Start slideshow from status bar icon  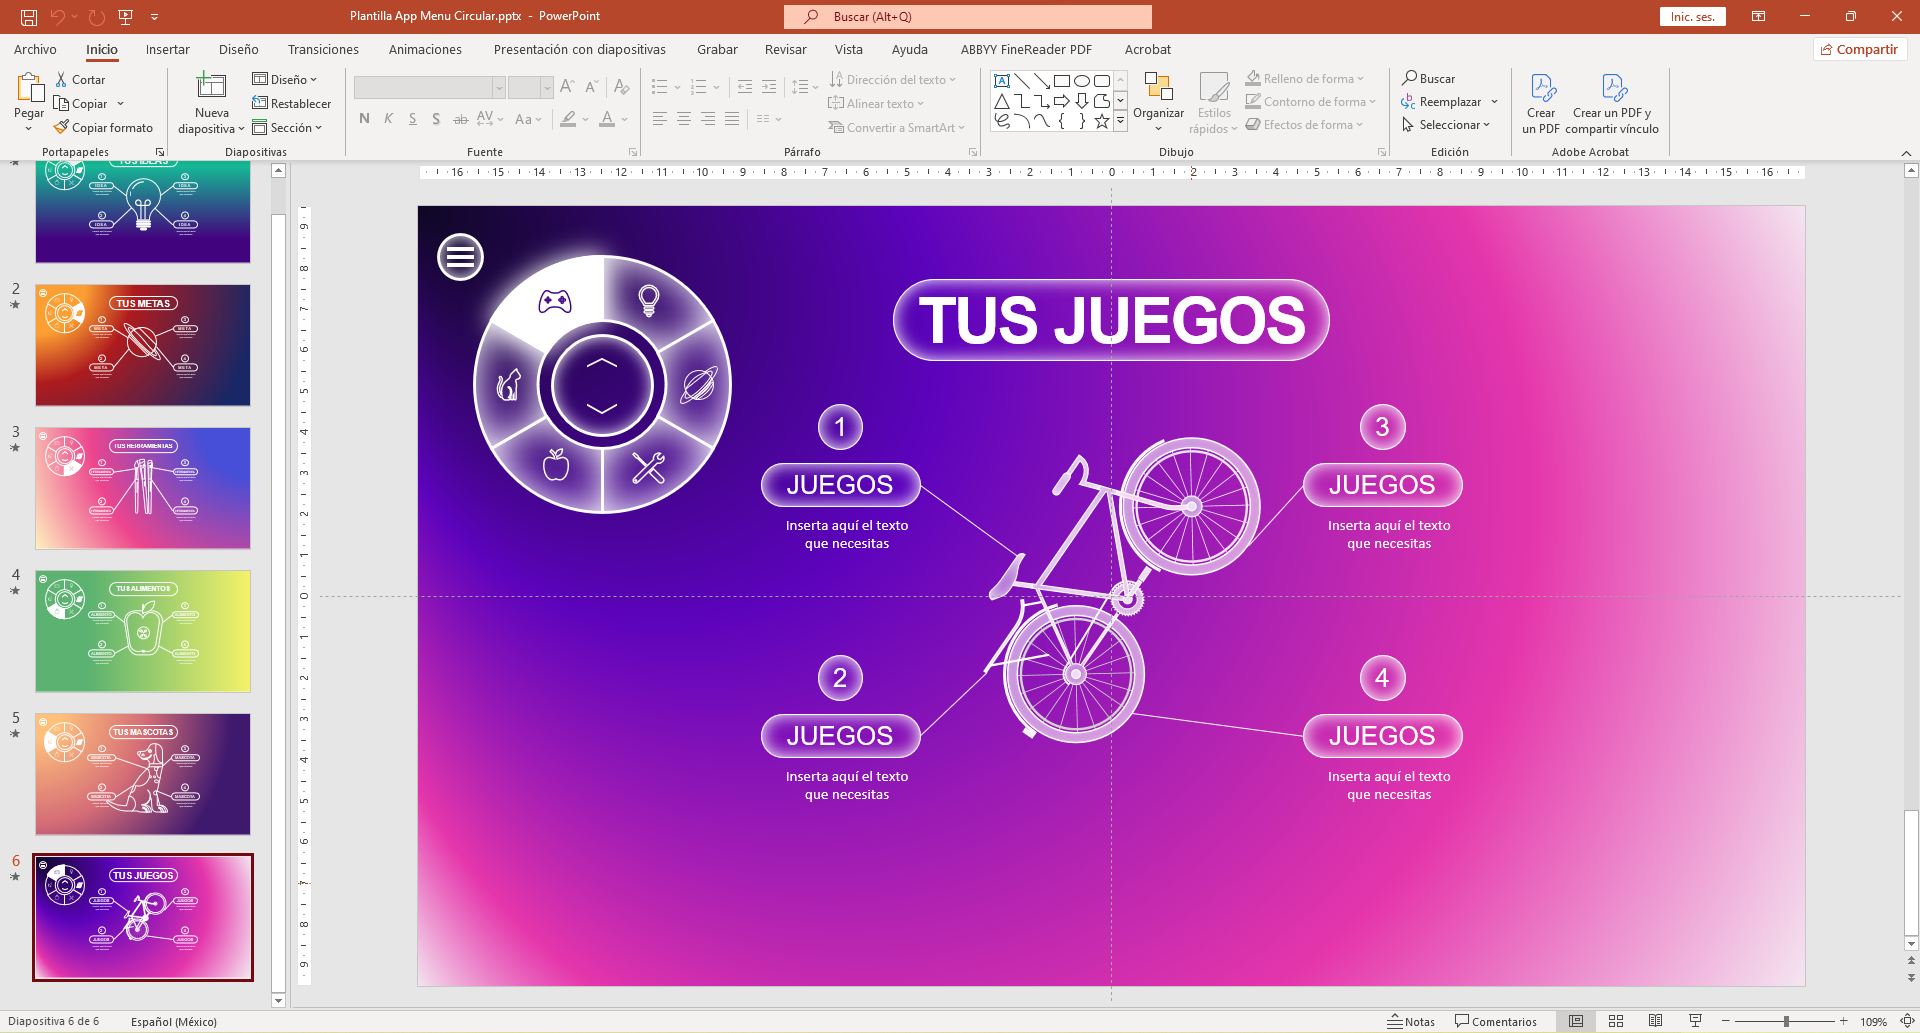[1695, 1021]
